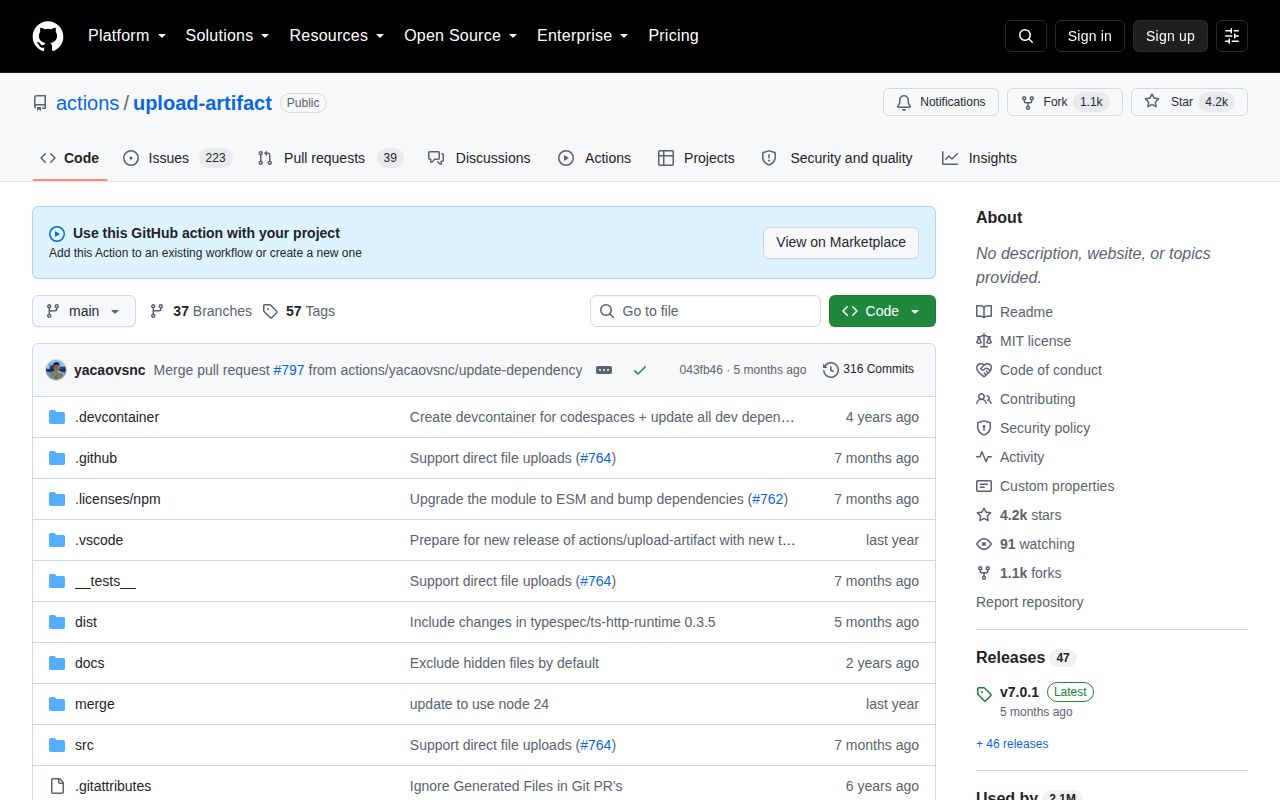Go to Pricing page

coord(673,36)
